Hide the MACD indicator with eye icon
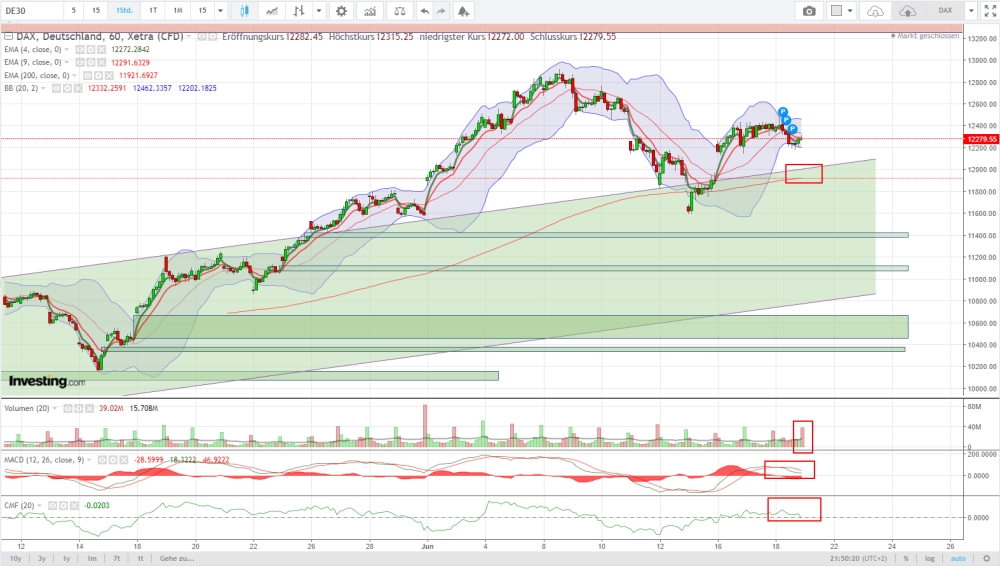 (101, 459)
